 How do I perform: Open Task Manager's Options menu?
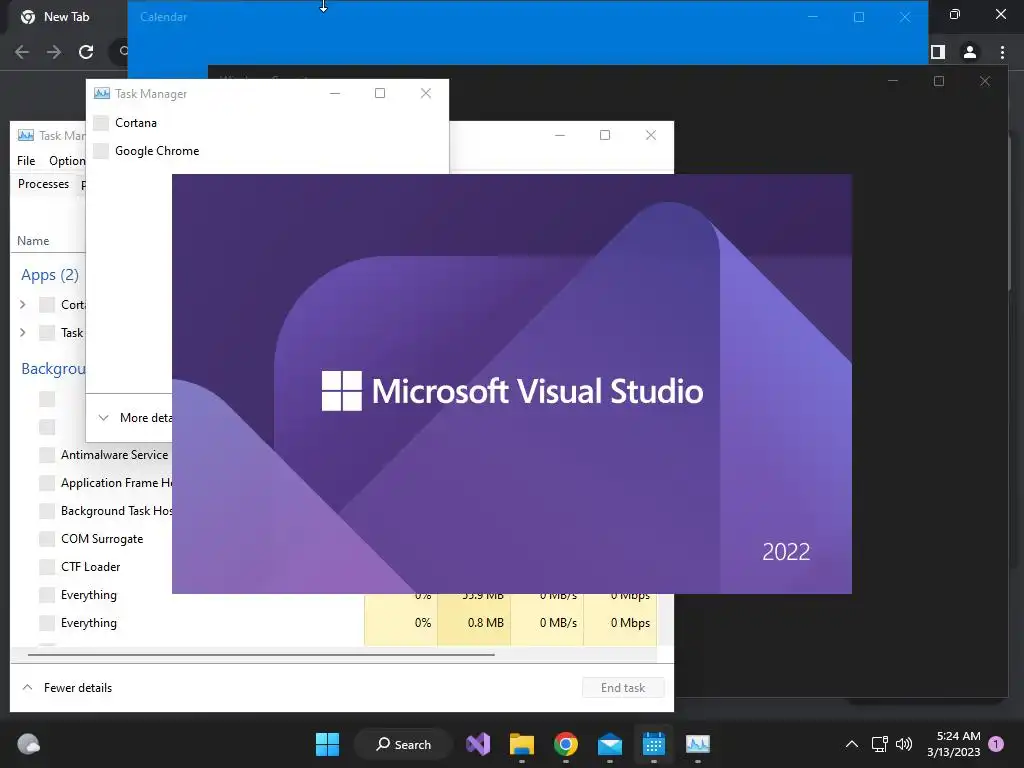(x=67, y=161)
